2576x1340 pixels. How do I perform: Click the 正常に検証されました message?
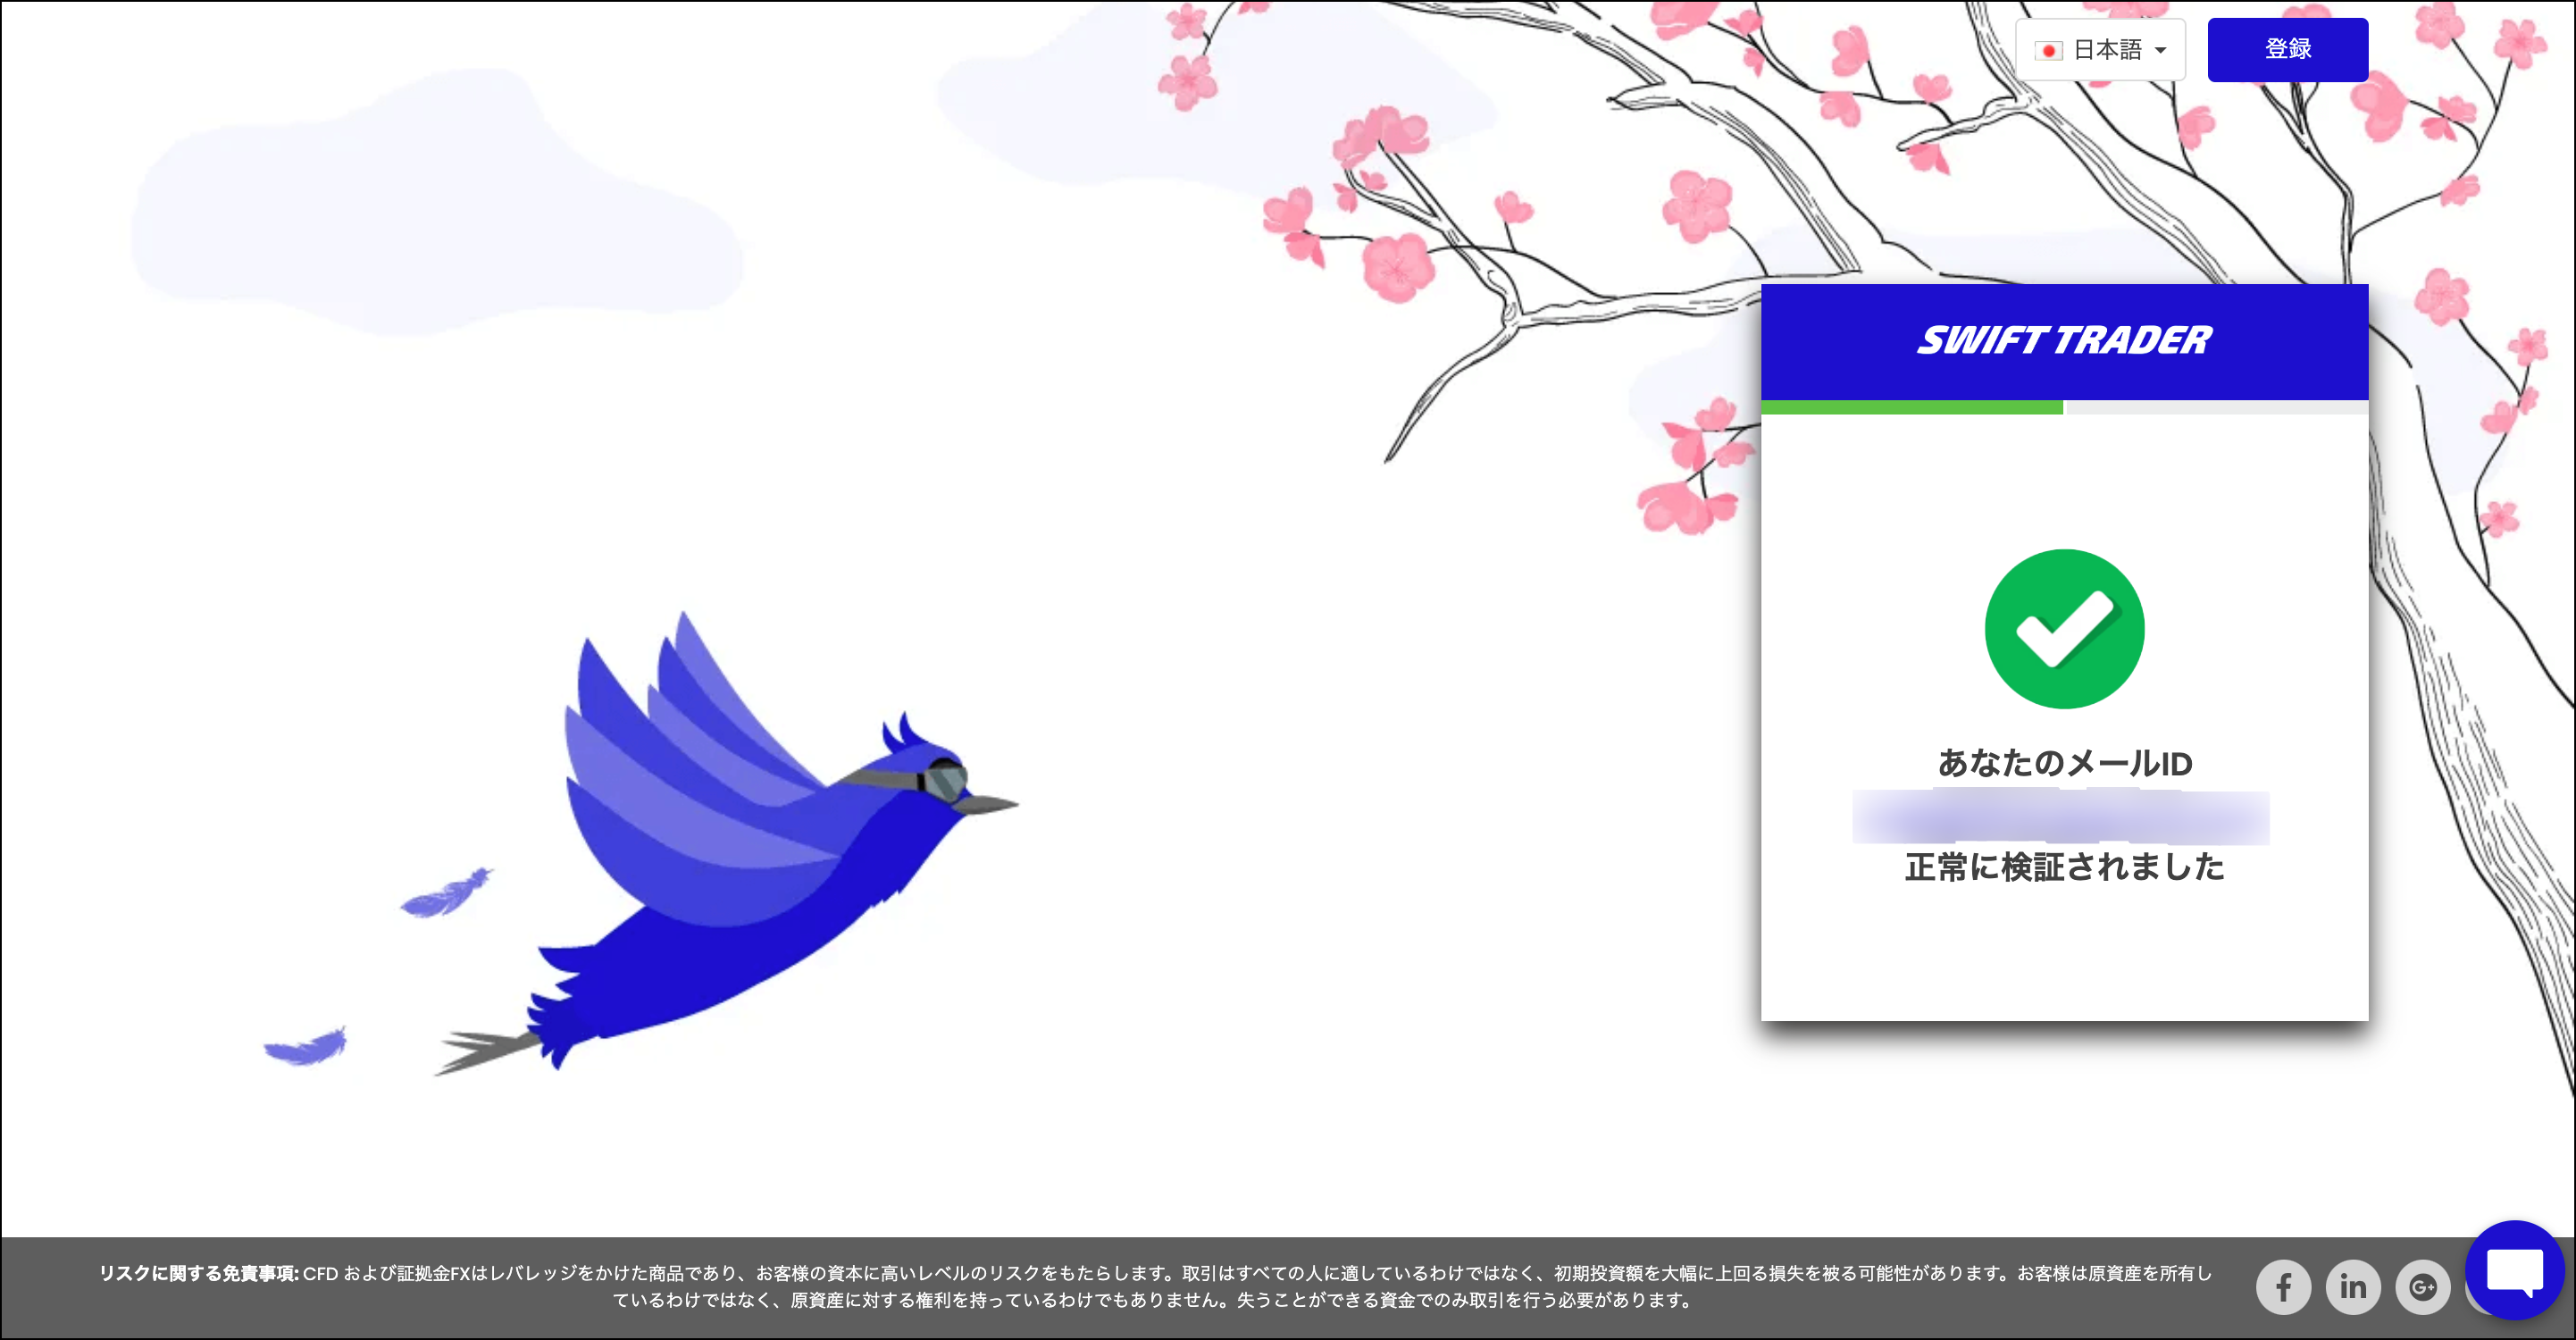point(2064,867)
